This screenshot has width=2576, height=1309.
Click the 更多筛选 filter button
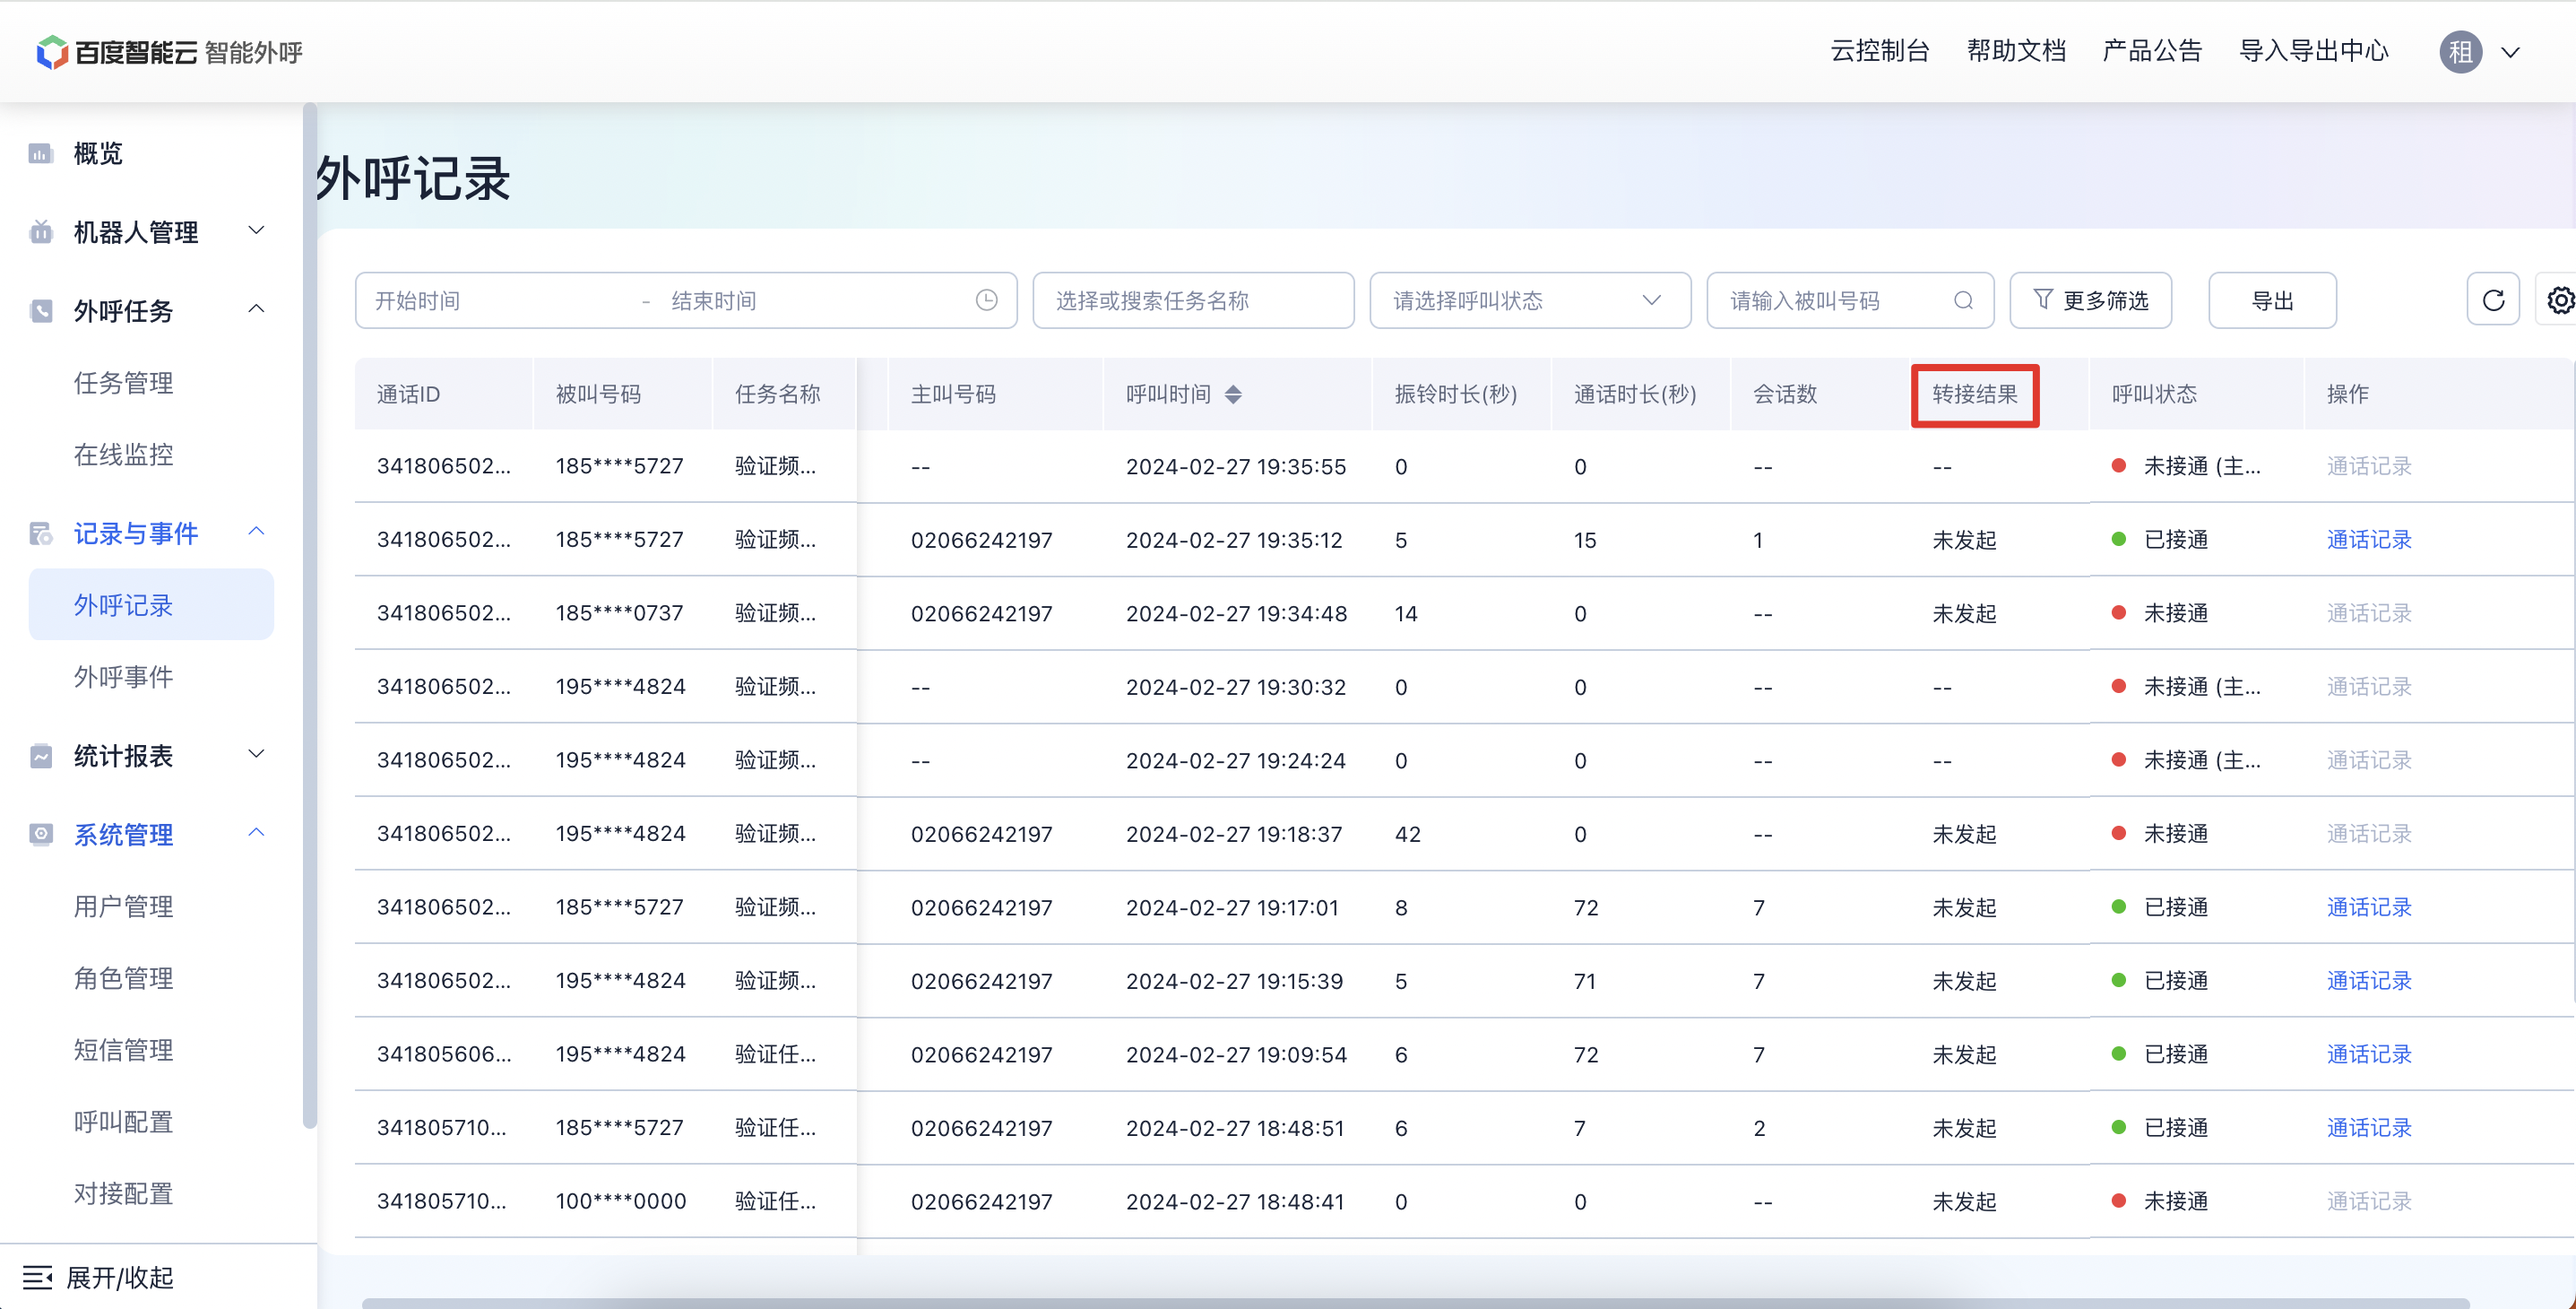coord(2091,300)
